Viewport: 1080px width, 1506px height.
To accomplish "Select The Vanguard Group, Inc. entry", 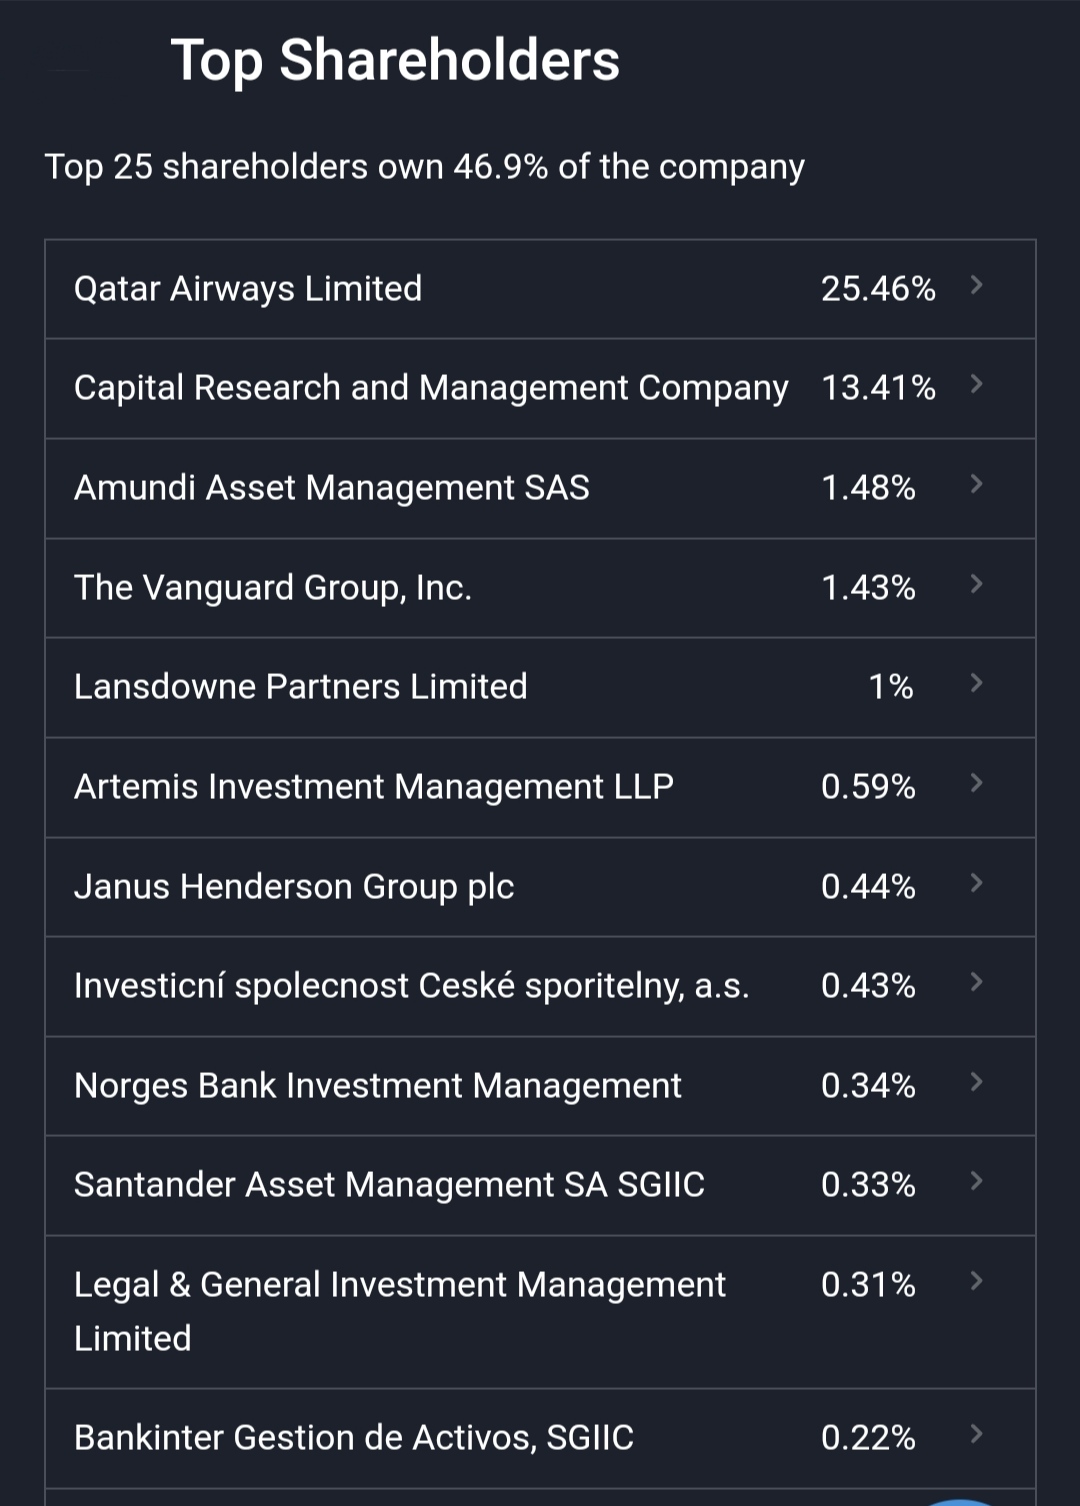I will (273, 588).
